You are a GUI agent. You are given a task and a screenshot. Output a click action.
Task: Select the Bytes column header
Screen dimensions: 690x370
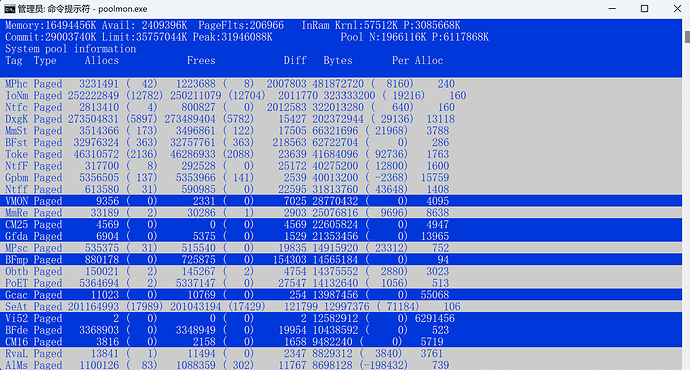[x=338, y=61]
